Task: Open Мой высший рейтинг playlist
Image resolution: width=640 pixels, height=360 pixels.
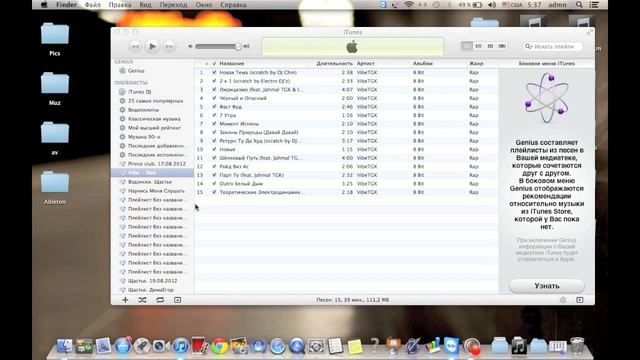Action: (x=154, y=128)
